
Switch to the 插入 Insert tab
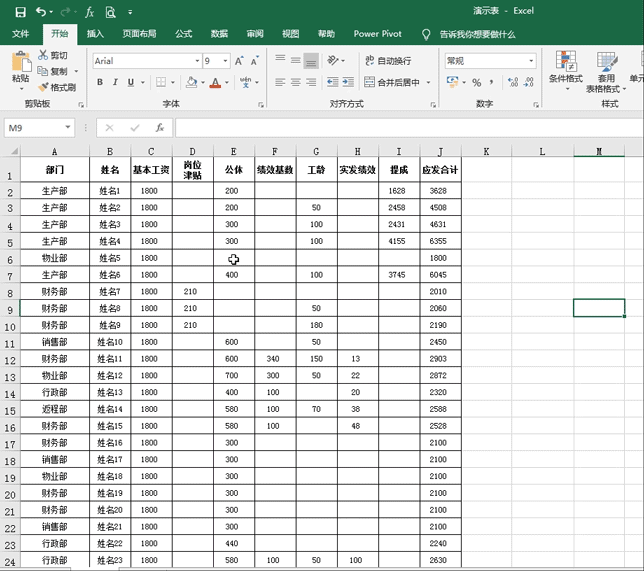coord(95,34)
